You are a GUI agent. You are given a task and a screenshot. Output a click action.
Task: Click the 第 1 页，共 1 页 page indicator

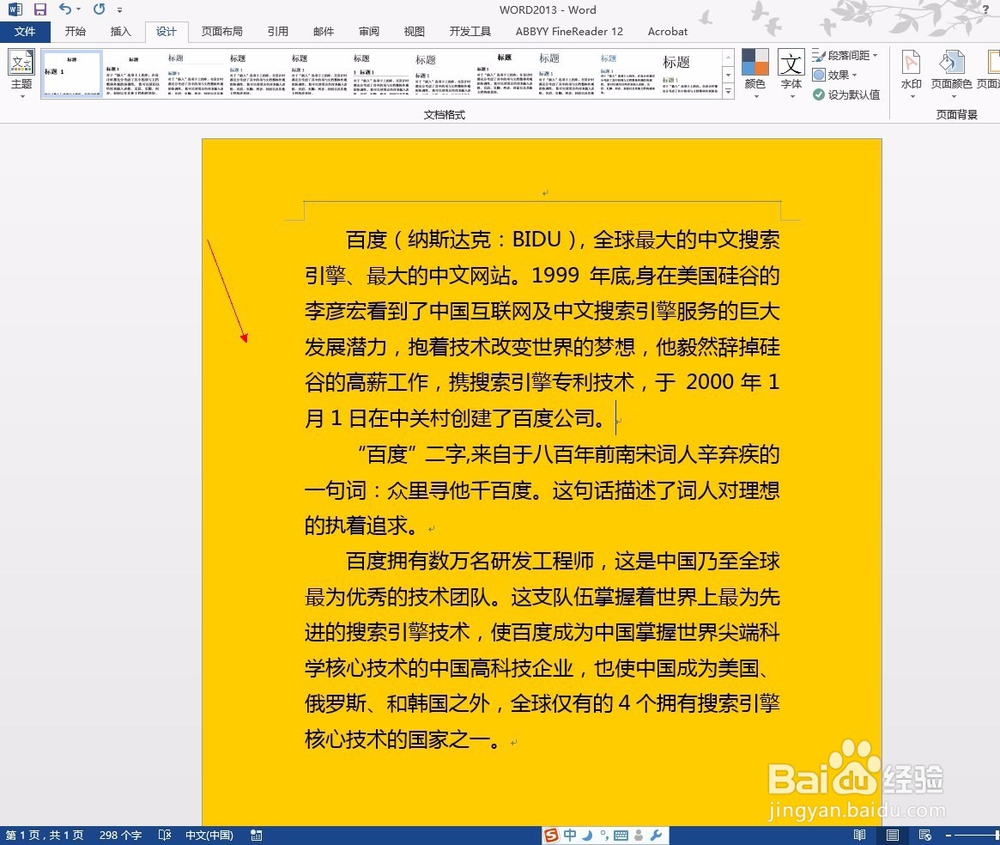tap(45, 835)
